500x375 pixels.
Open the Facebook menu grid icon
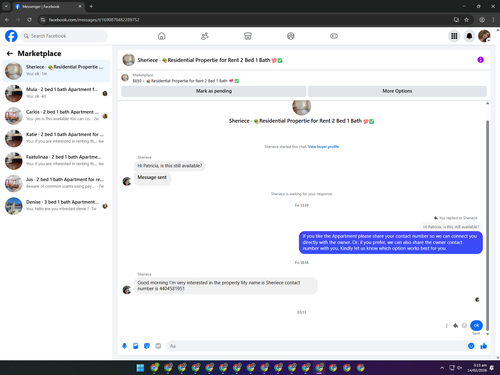tap(454, 36)
